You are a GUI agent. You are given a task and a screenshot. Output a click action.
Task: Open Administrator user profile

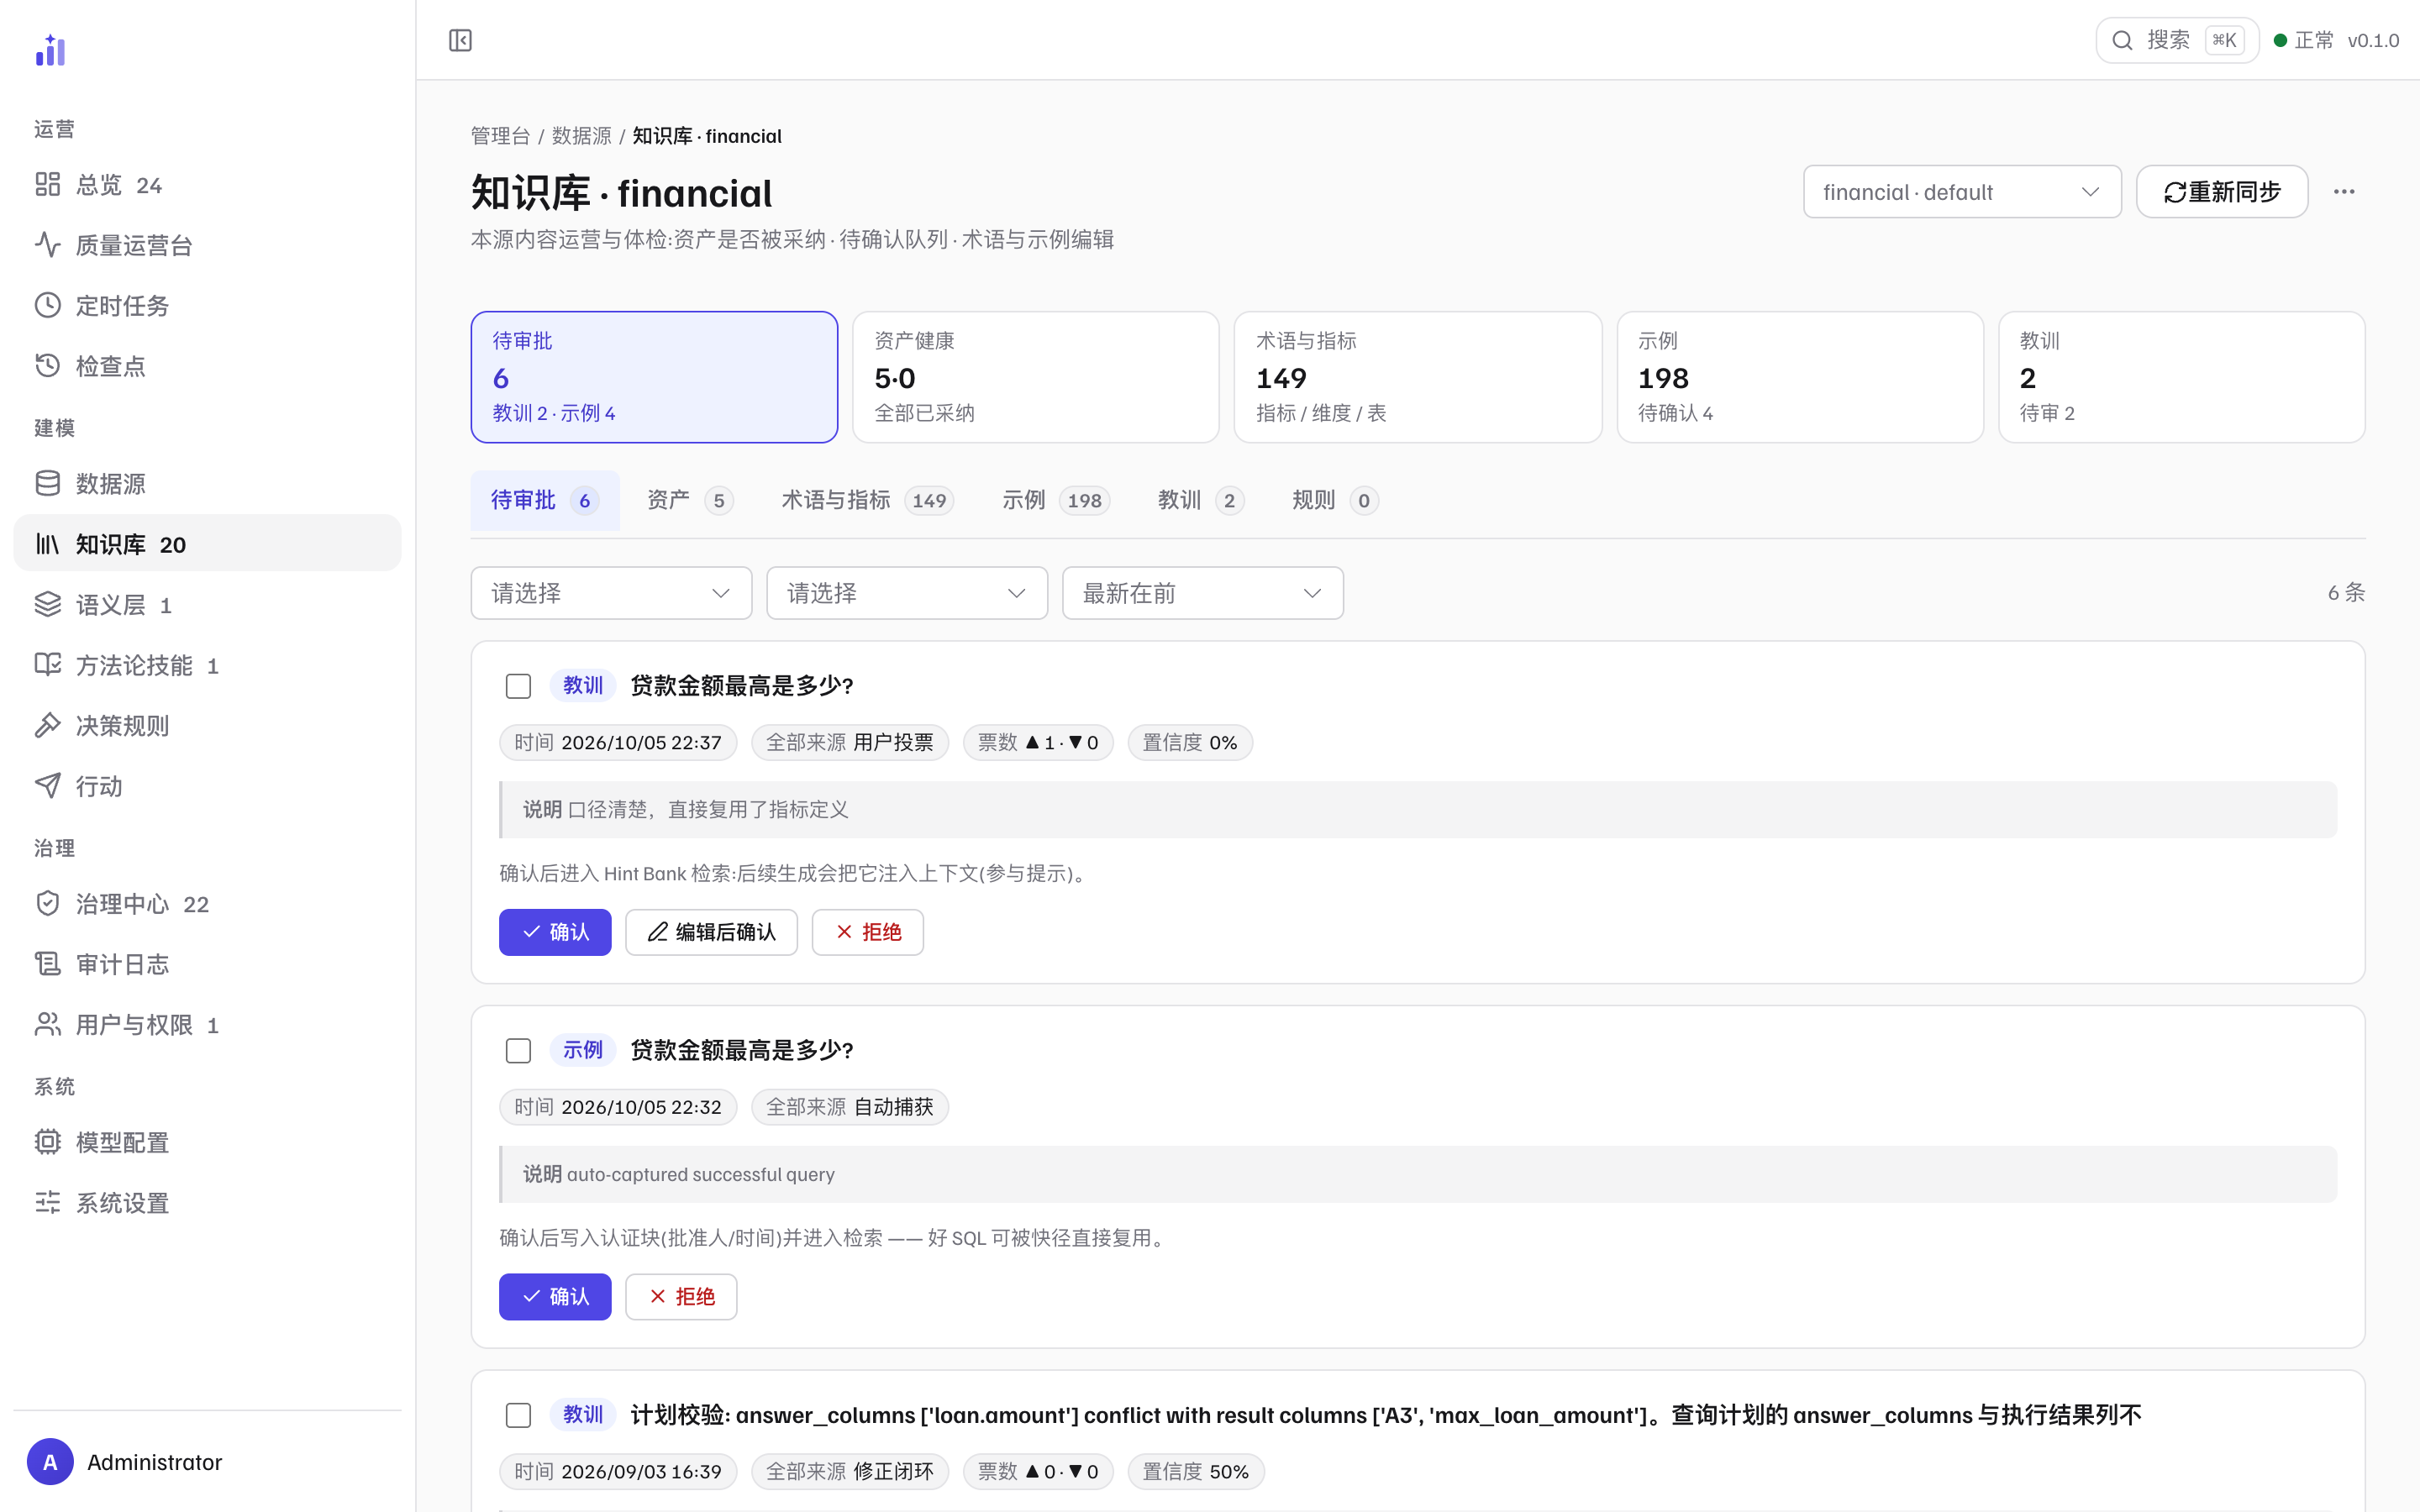click(207, 1462)
